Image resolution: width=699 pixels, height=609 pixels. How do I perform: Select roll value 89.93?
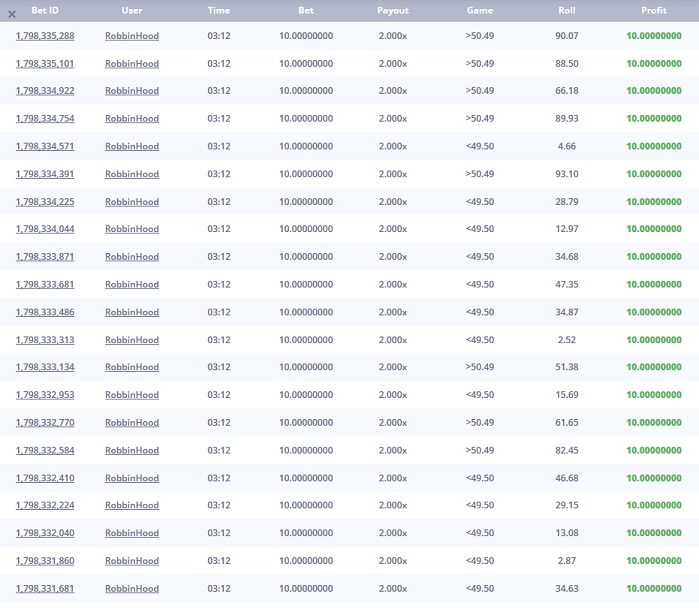pyautogui.click(x=567, y=118)
